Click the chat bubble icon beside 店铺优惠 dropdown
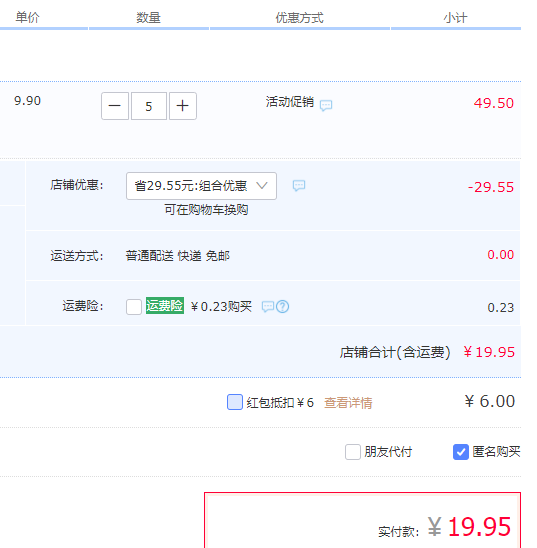The height and width of the screenshot is (548, 537). [299, 186]
